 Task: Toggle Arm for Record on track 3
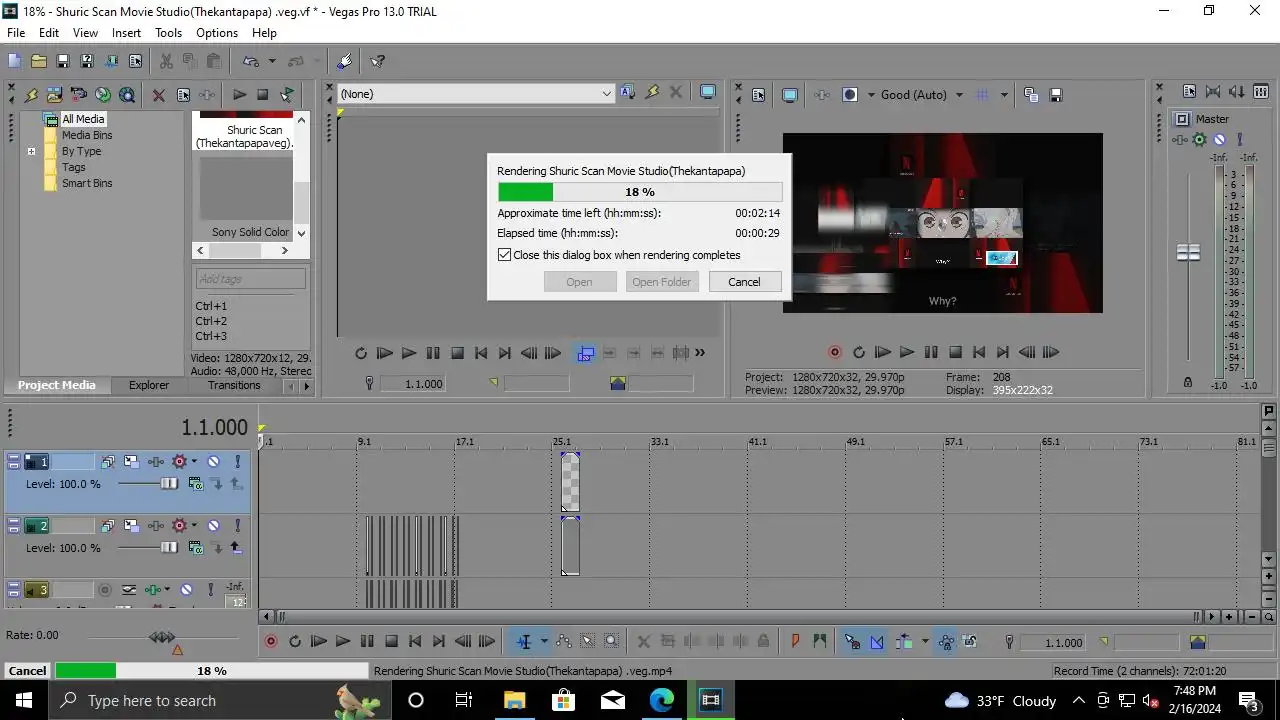pos(105,590)
